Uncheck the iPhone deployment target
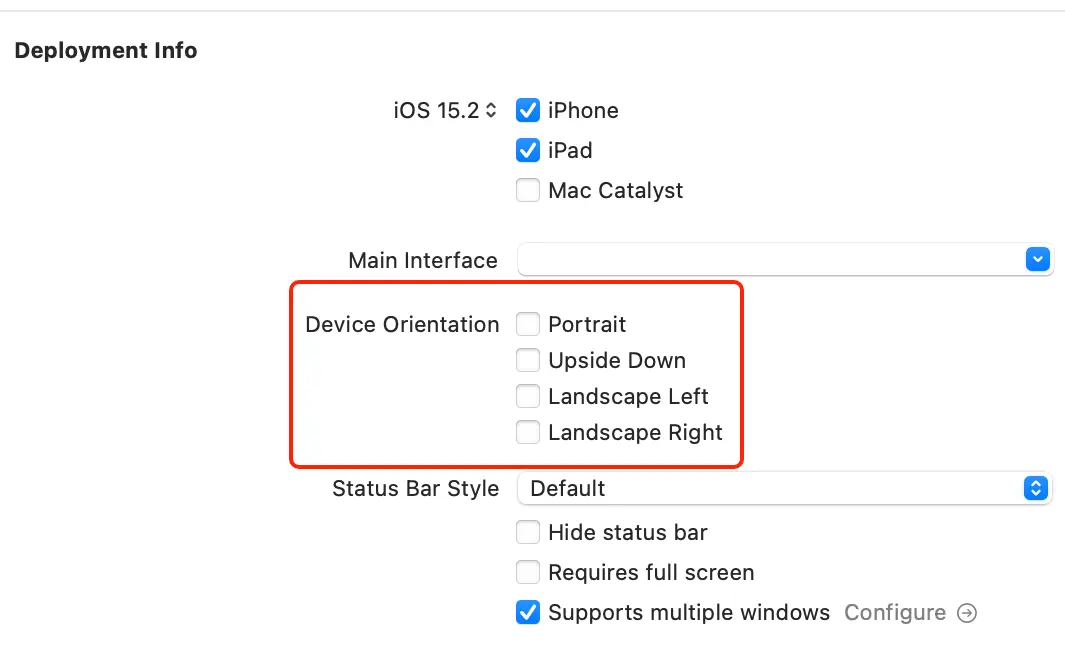 tap(528, 110)
